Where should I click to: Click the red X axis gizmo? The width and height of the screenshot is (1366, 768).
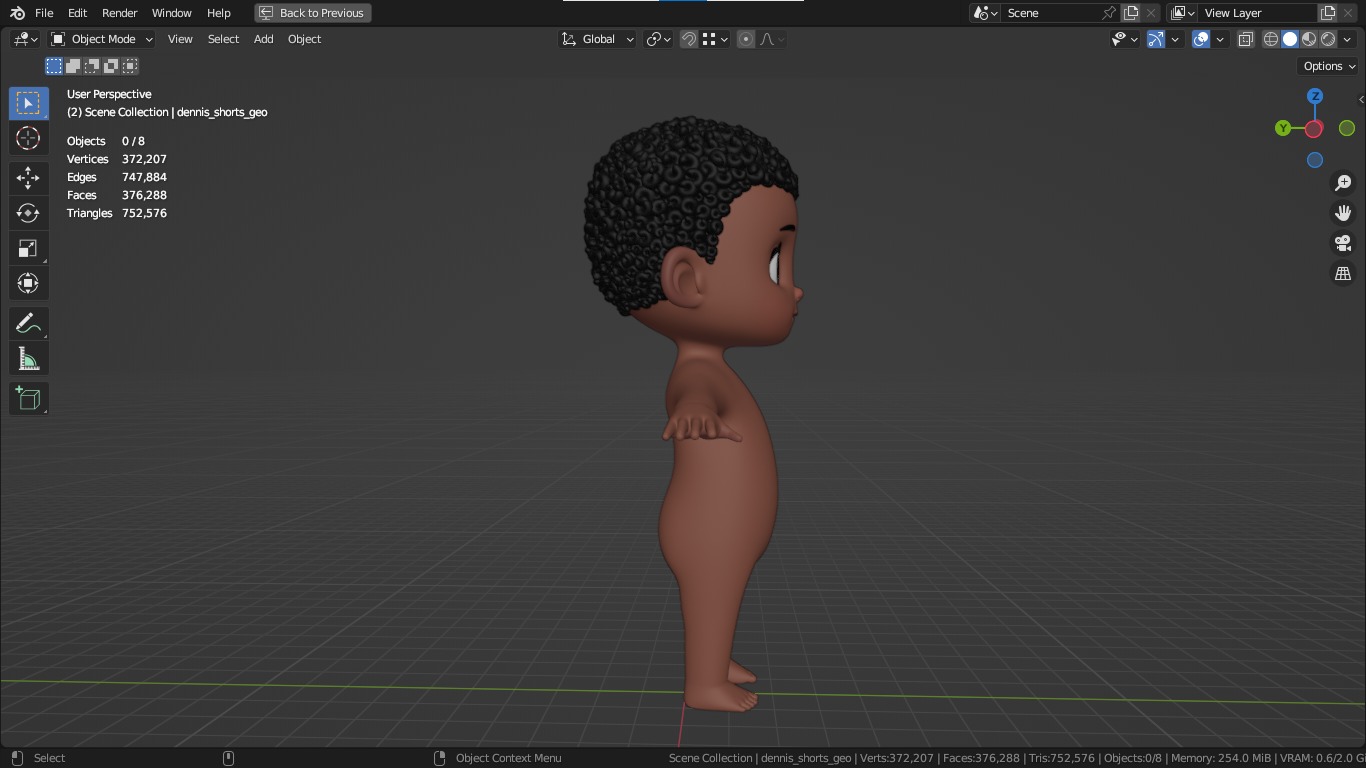(x=1314, y=129)
